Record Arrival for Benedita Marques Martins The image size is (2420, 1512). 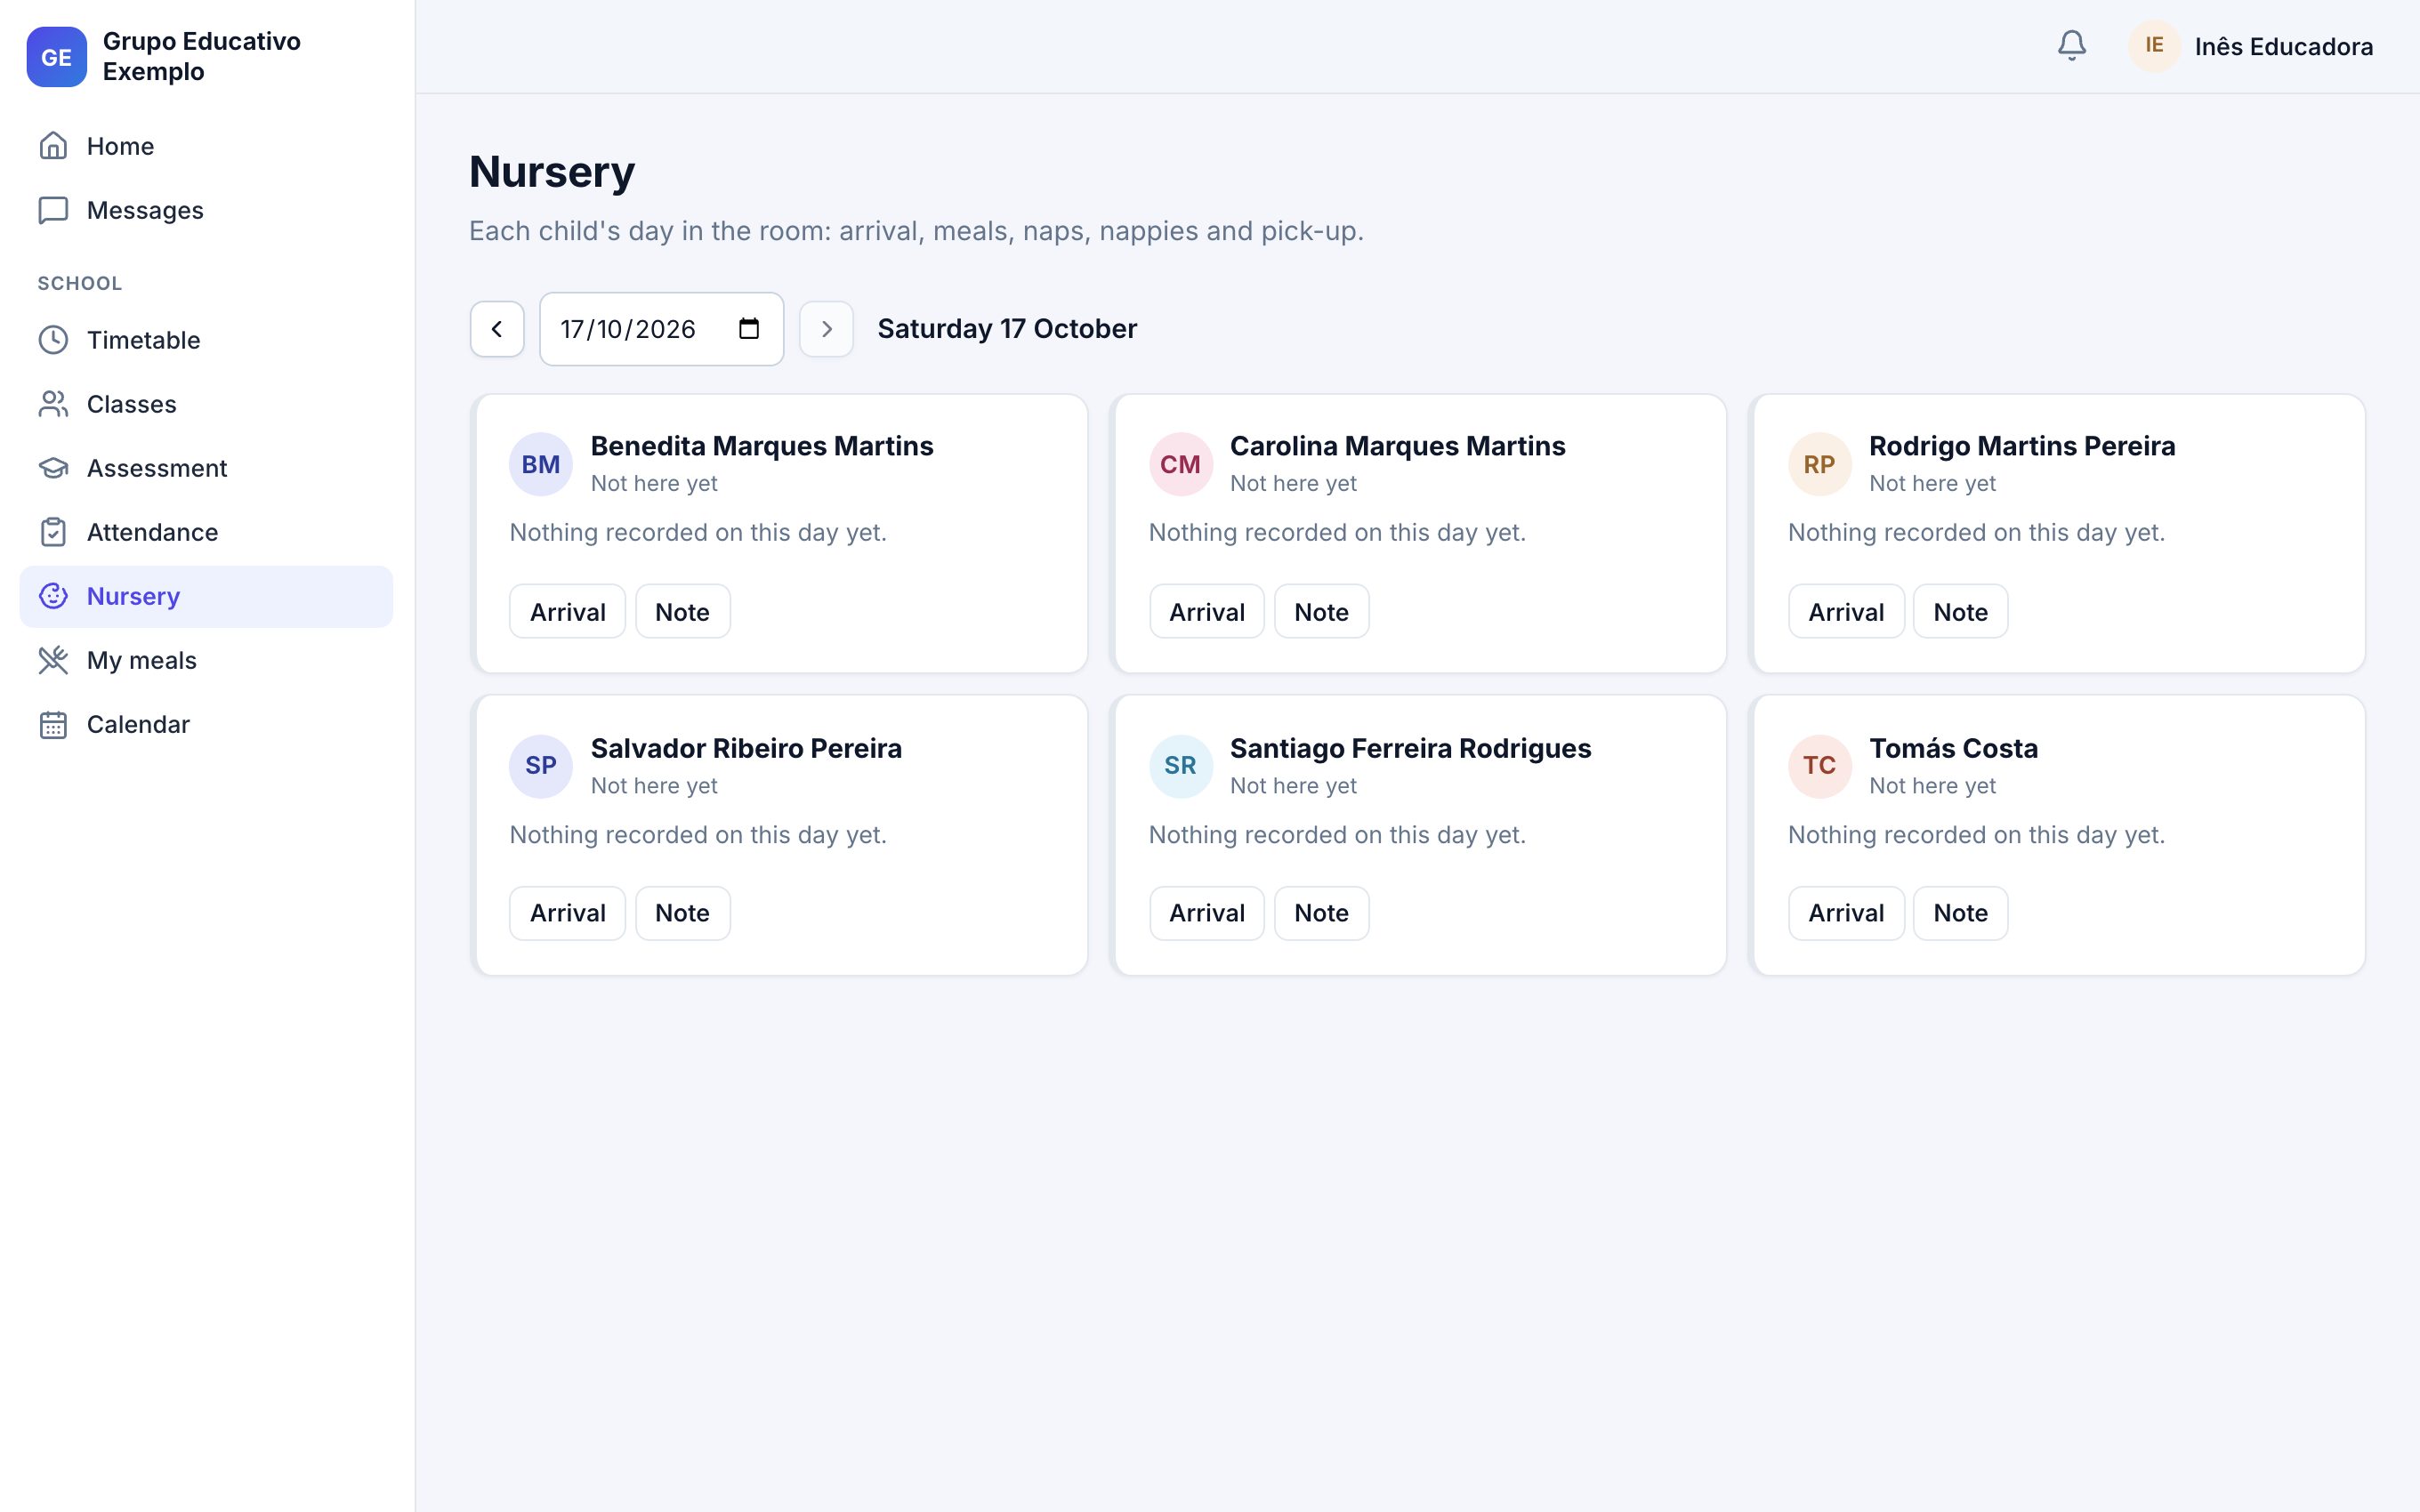[567, 611]
